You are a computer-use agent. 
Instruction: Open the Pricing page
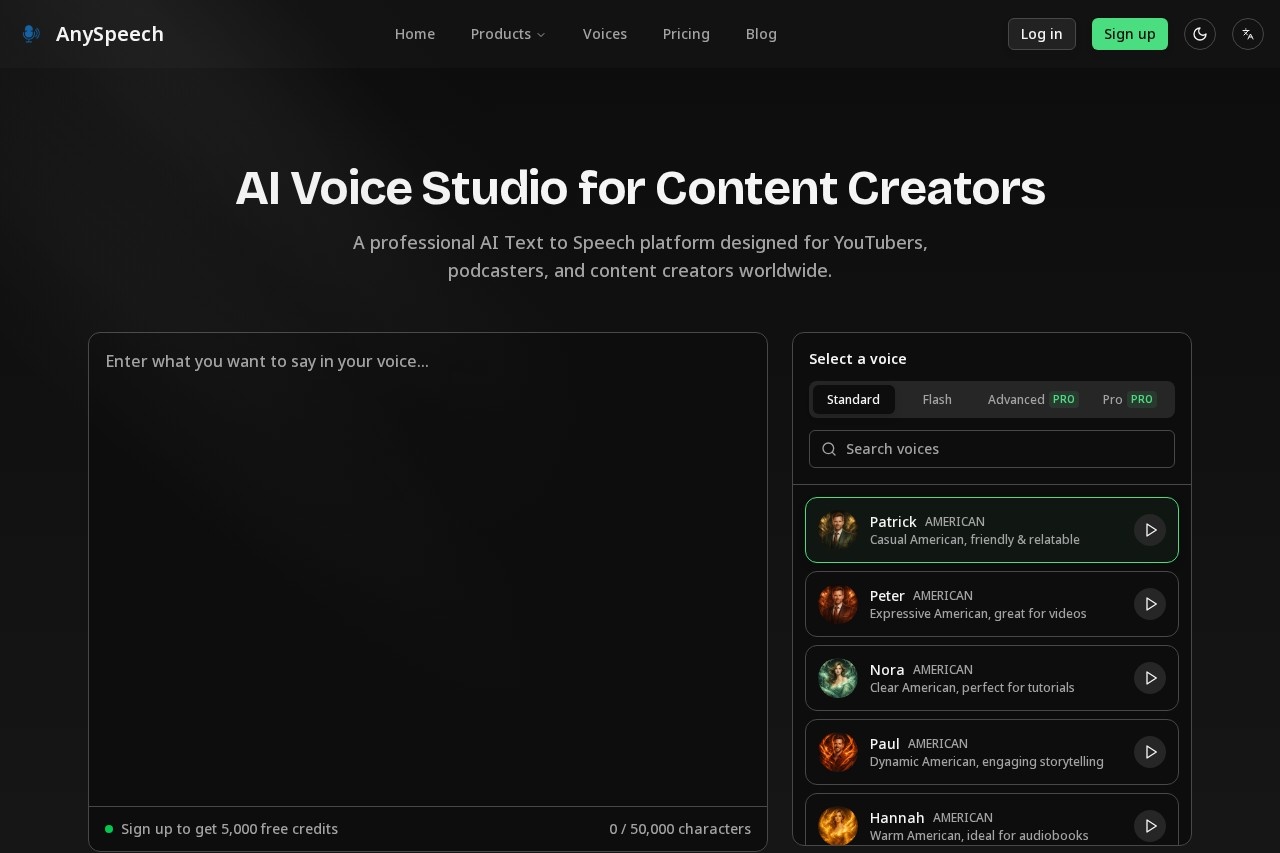click(x=686, y=34)
